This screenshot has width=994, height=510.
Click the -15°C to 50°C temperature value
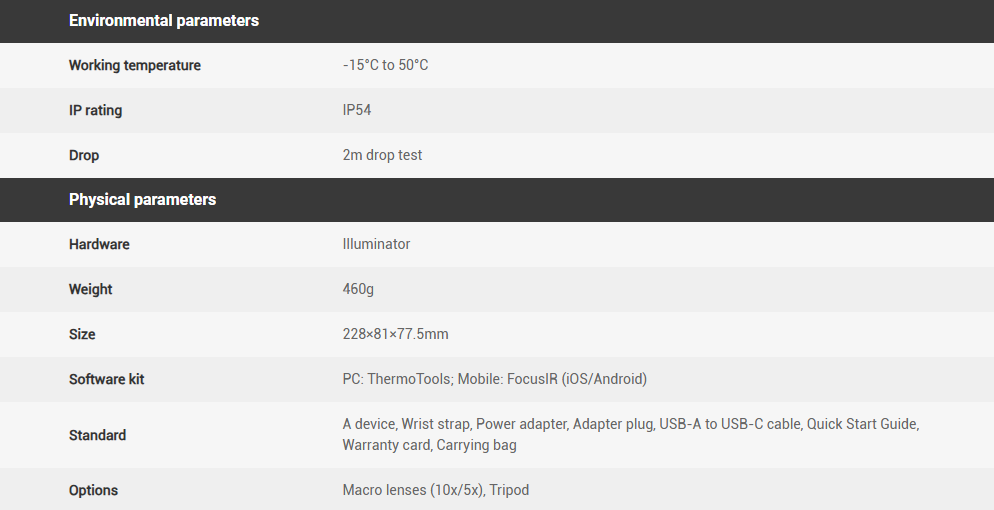click(385, 66)
